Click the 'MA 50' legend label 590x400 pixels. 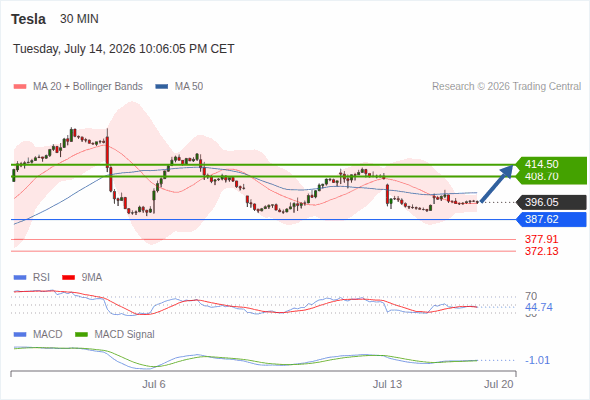pyautogui.click(x=189, y=87)
